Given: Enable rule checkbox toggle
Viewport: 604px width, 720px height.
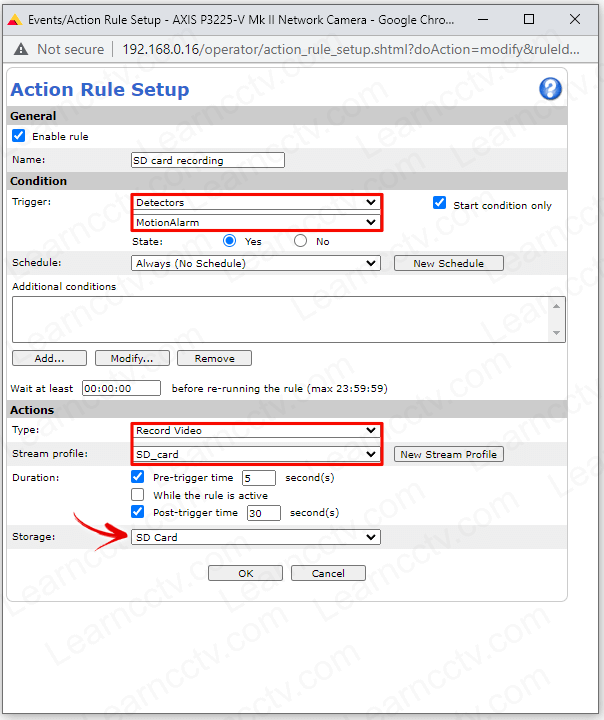Looking at the screenshot, I should point(19,135).
